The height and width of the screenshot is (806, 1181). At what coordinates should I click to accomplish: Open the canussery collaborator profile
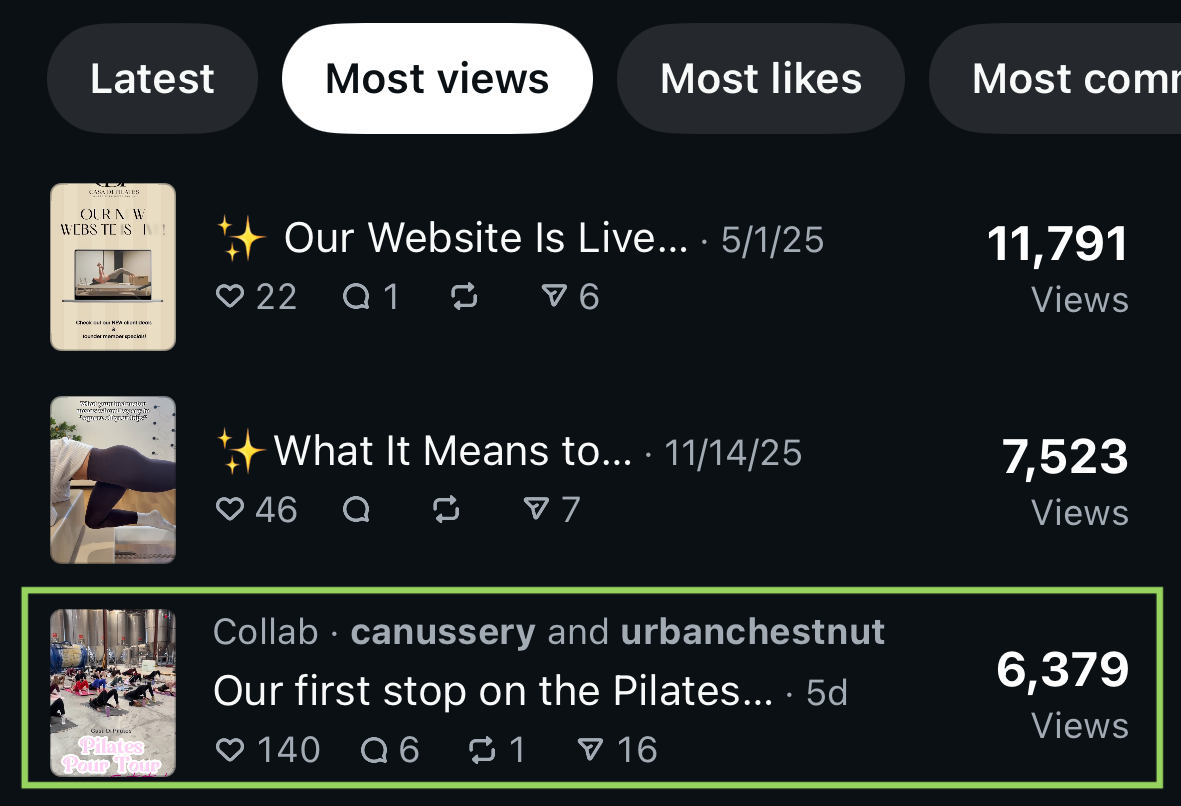443,632
